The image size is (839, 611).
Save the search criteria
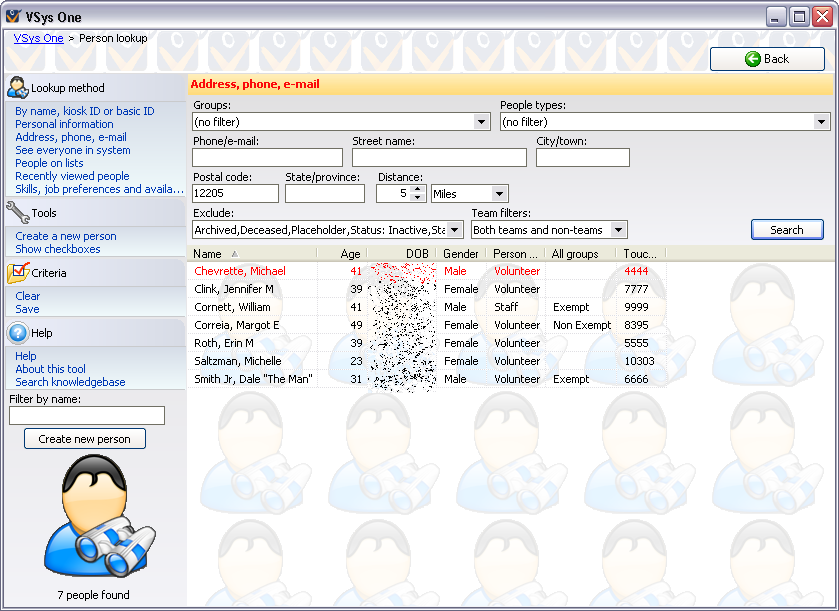27,309
